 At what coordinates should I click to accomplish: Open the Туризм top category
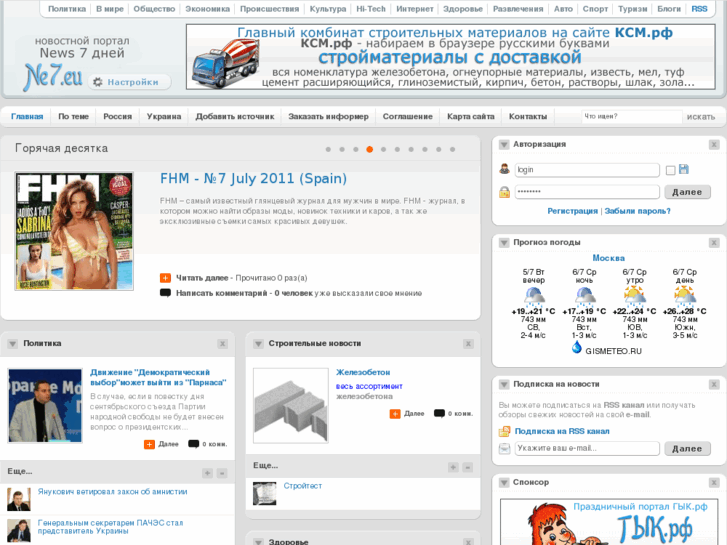click(x=632, y=9)
